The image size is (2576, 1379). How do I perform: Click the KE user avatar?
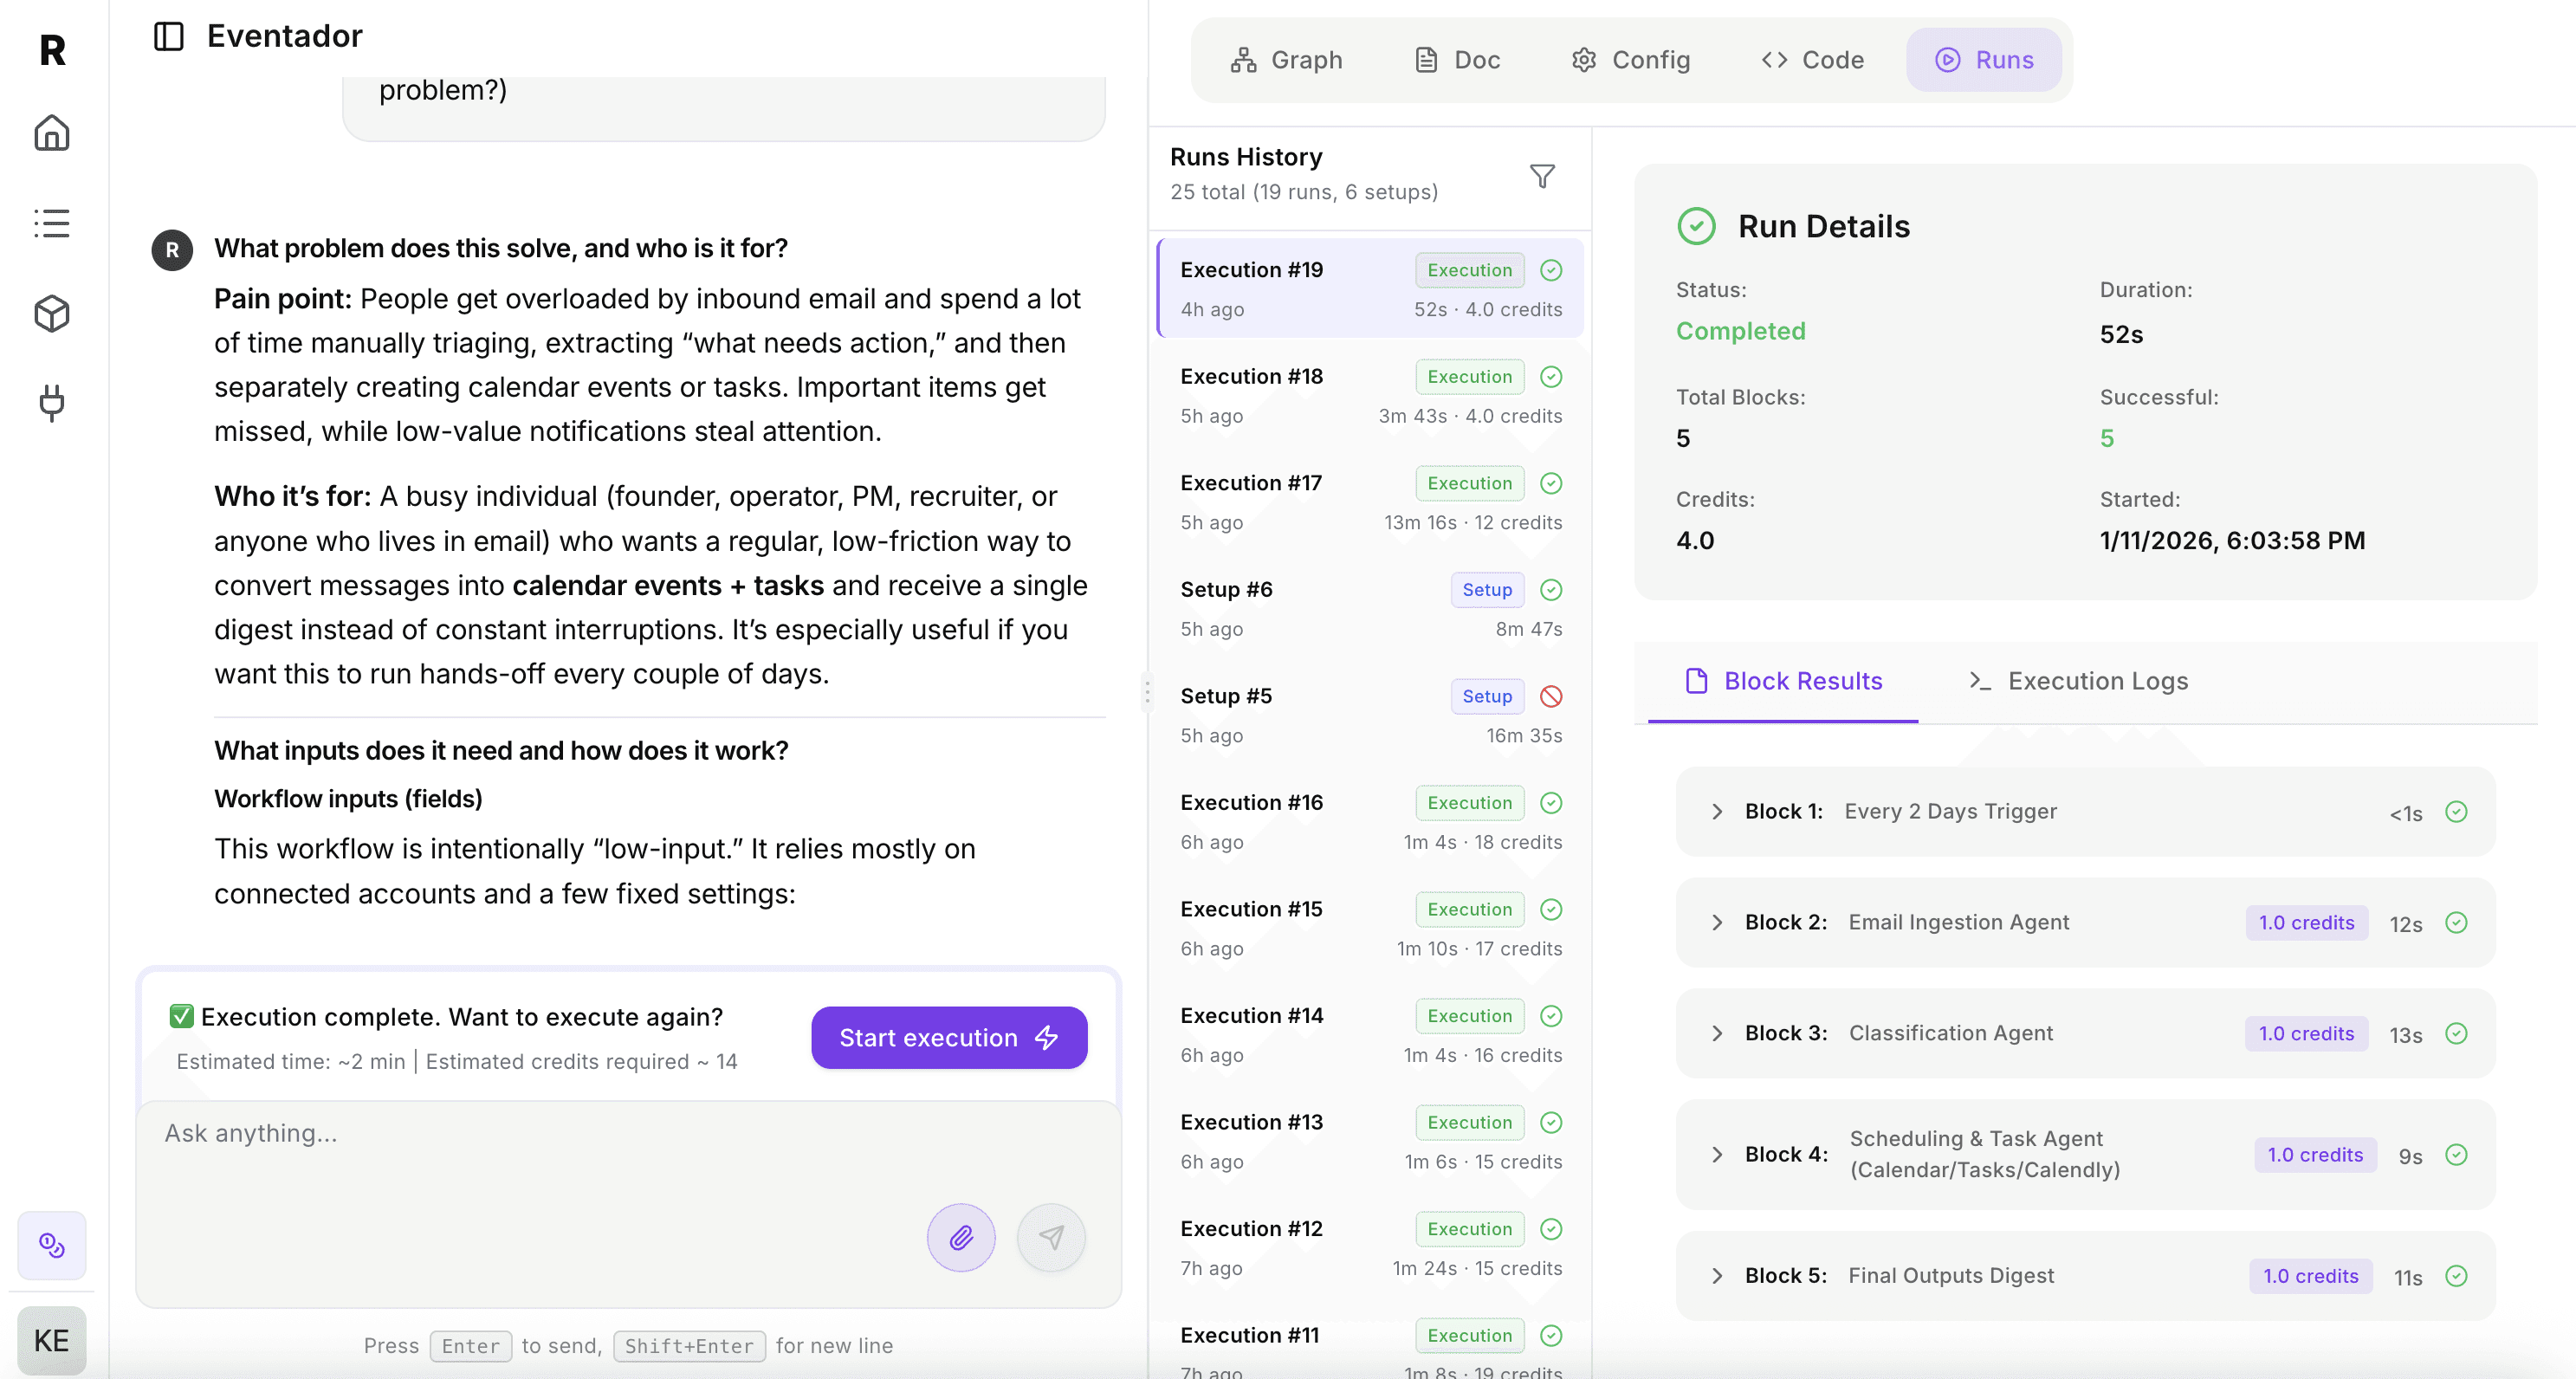coord(52,1340)
